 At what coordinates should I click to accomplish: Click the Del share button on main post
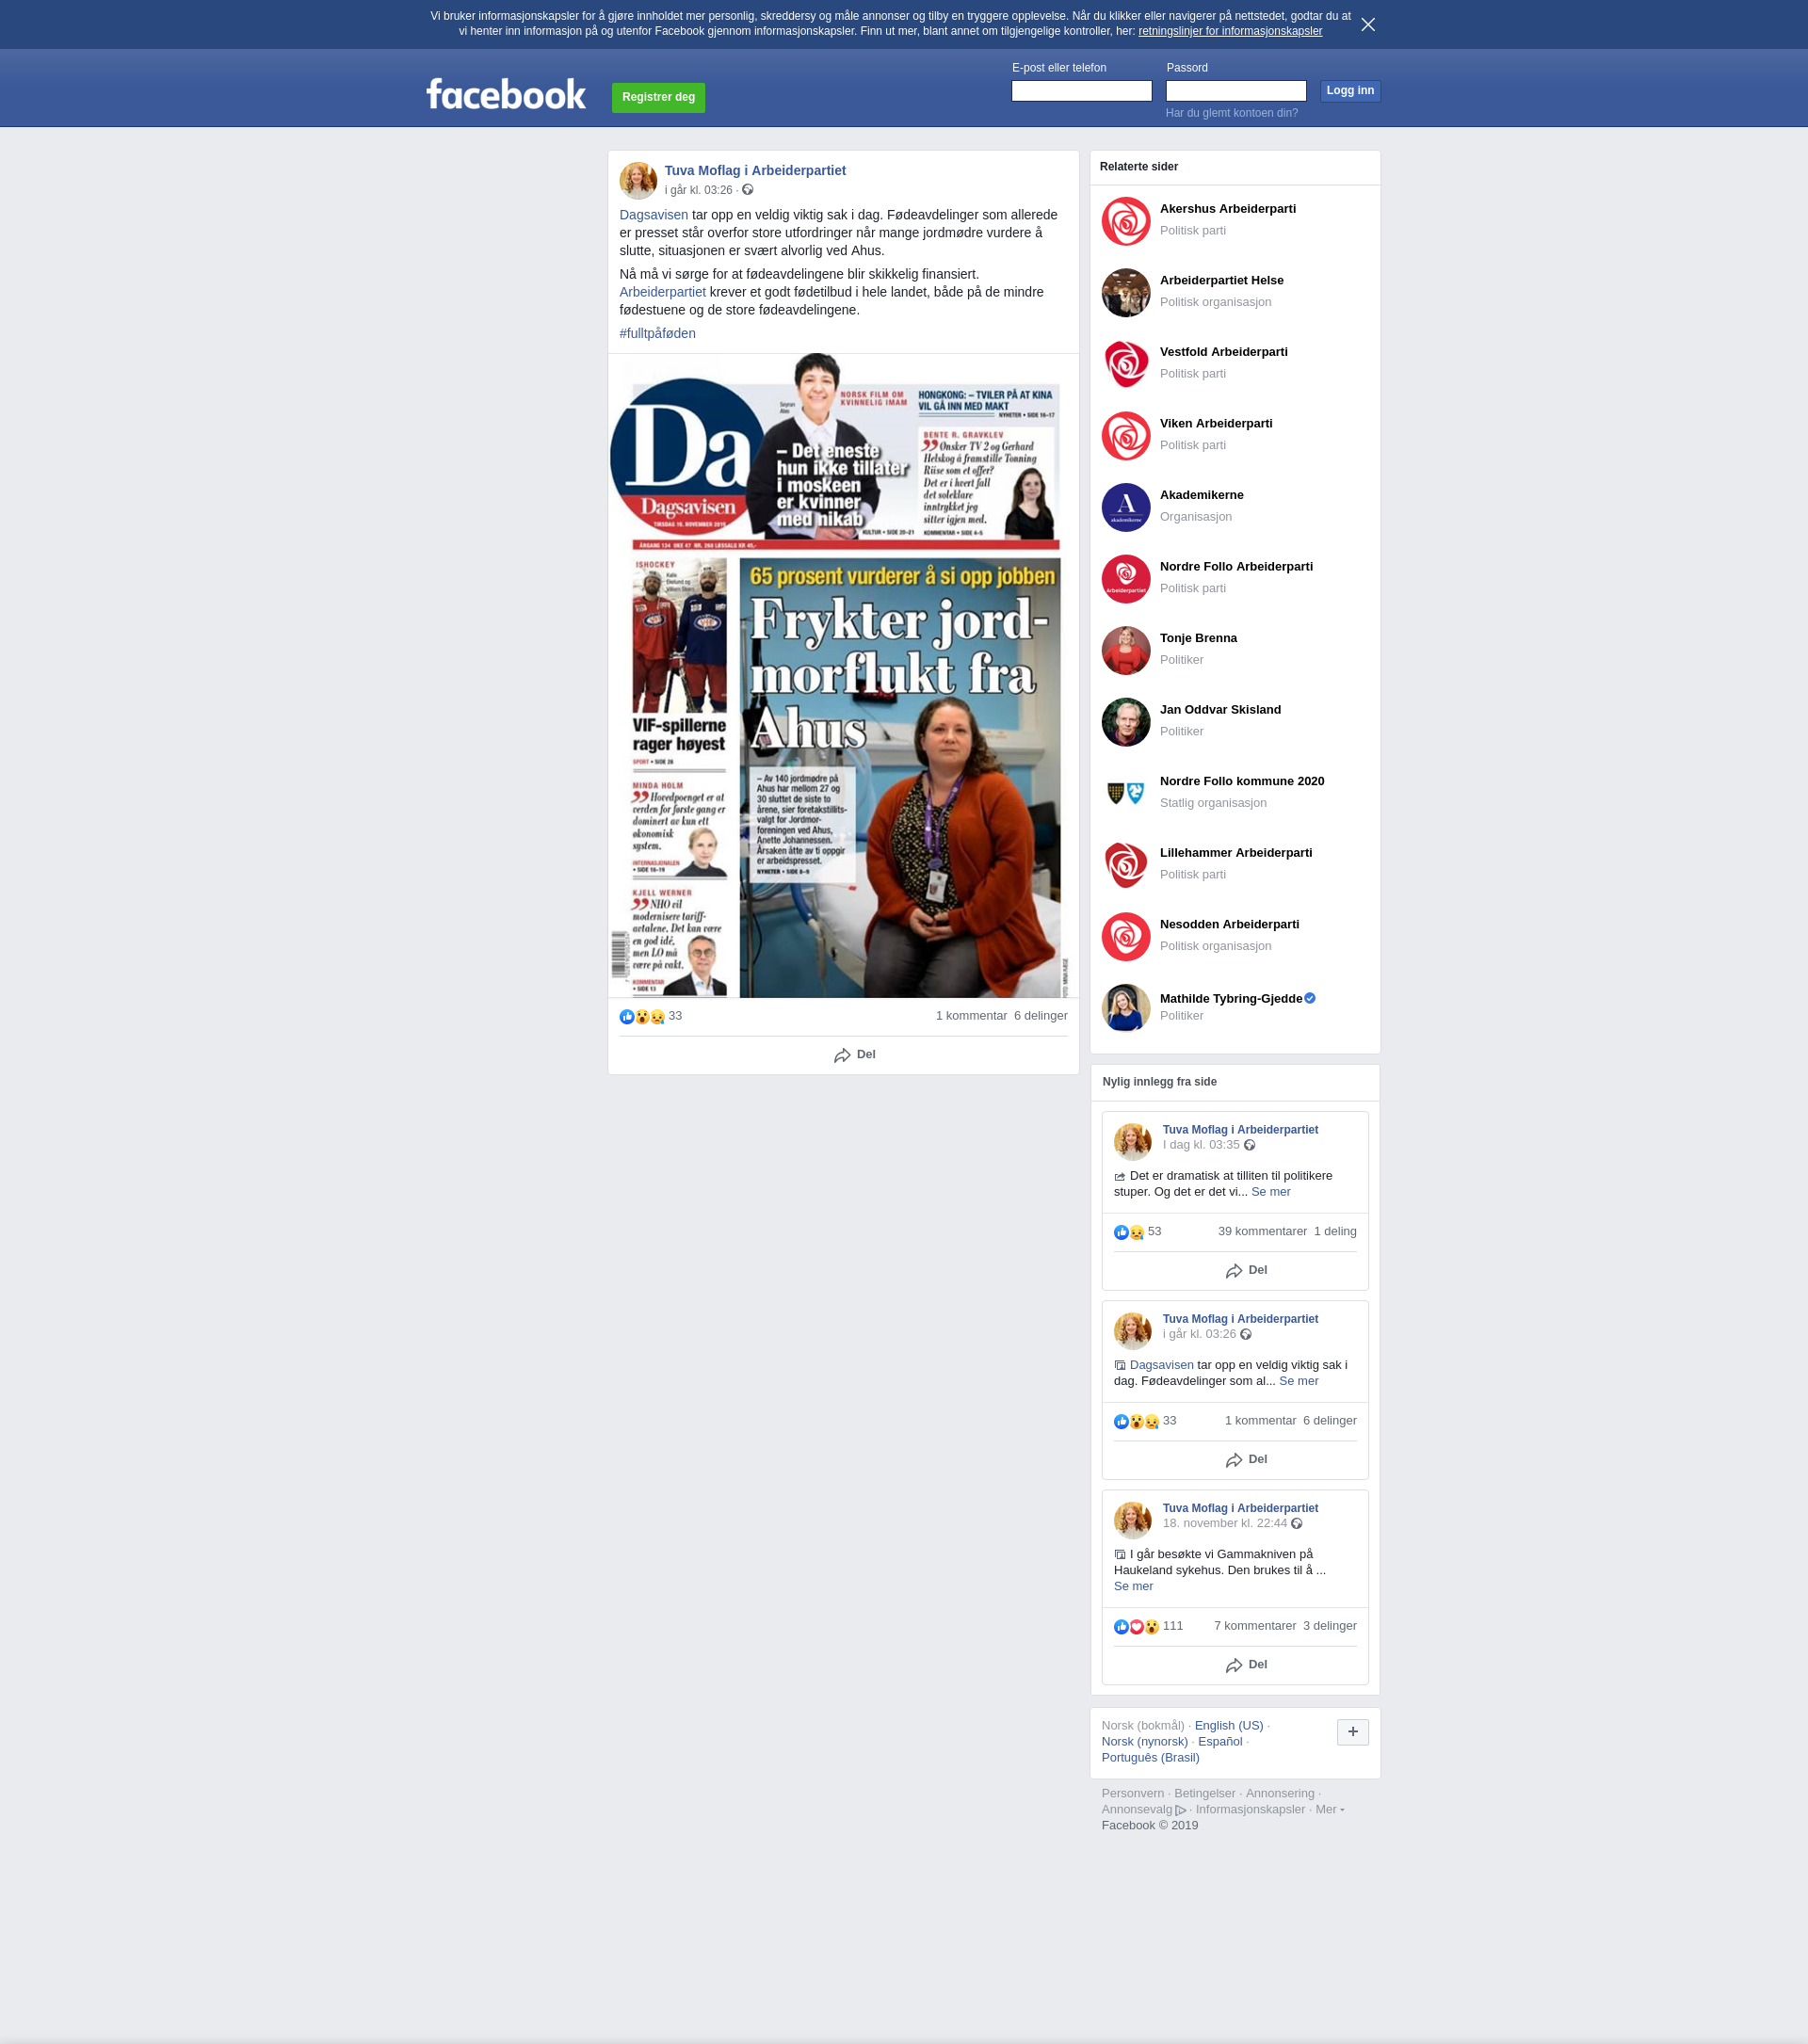pos(854,1055)
